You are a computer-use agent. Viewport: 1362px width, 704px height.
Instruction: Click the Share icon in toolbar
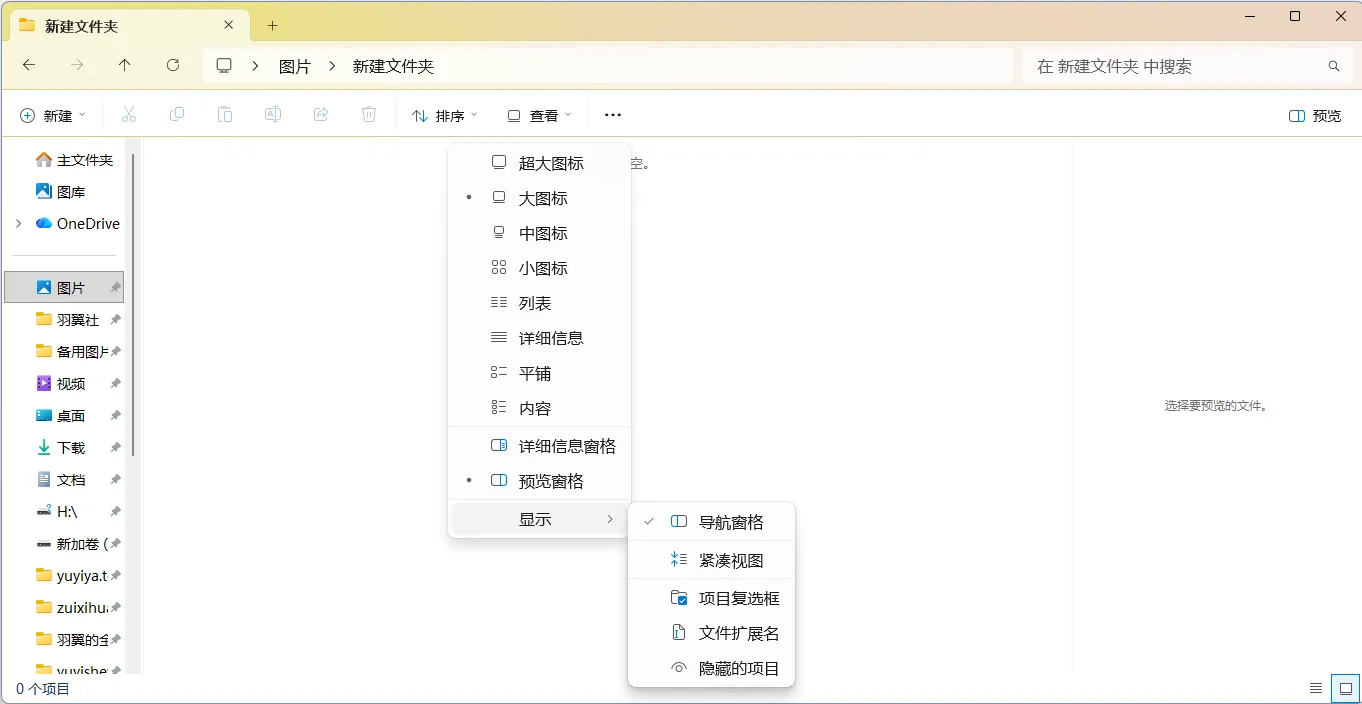pos(321,115)
